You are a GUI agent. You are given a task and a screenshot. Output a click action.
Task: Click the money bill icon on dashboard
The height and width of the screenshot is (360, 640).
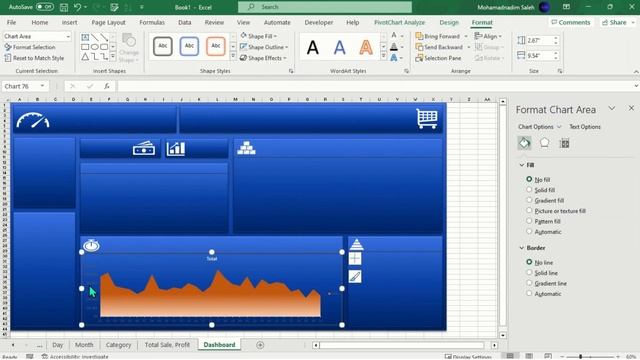point(144,149)
